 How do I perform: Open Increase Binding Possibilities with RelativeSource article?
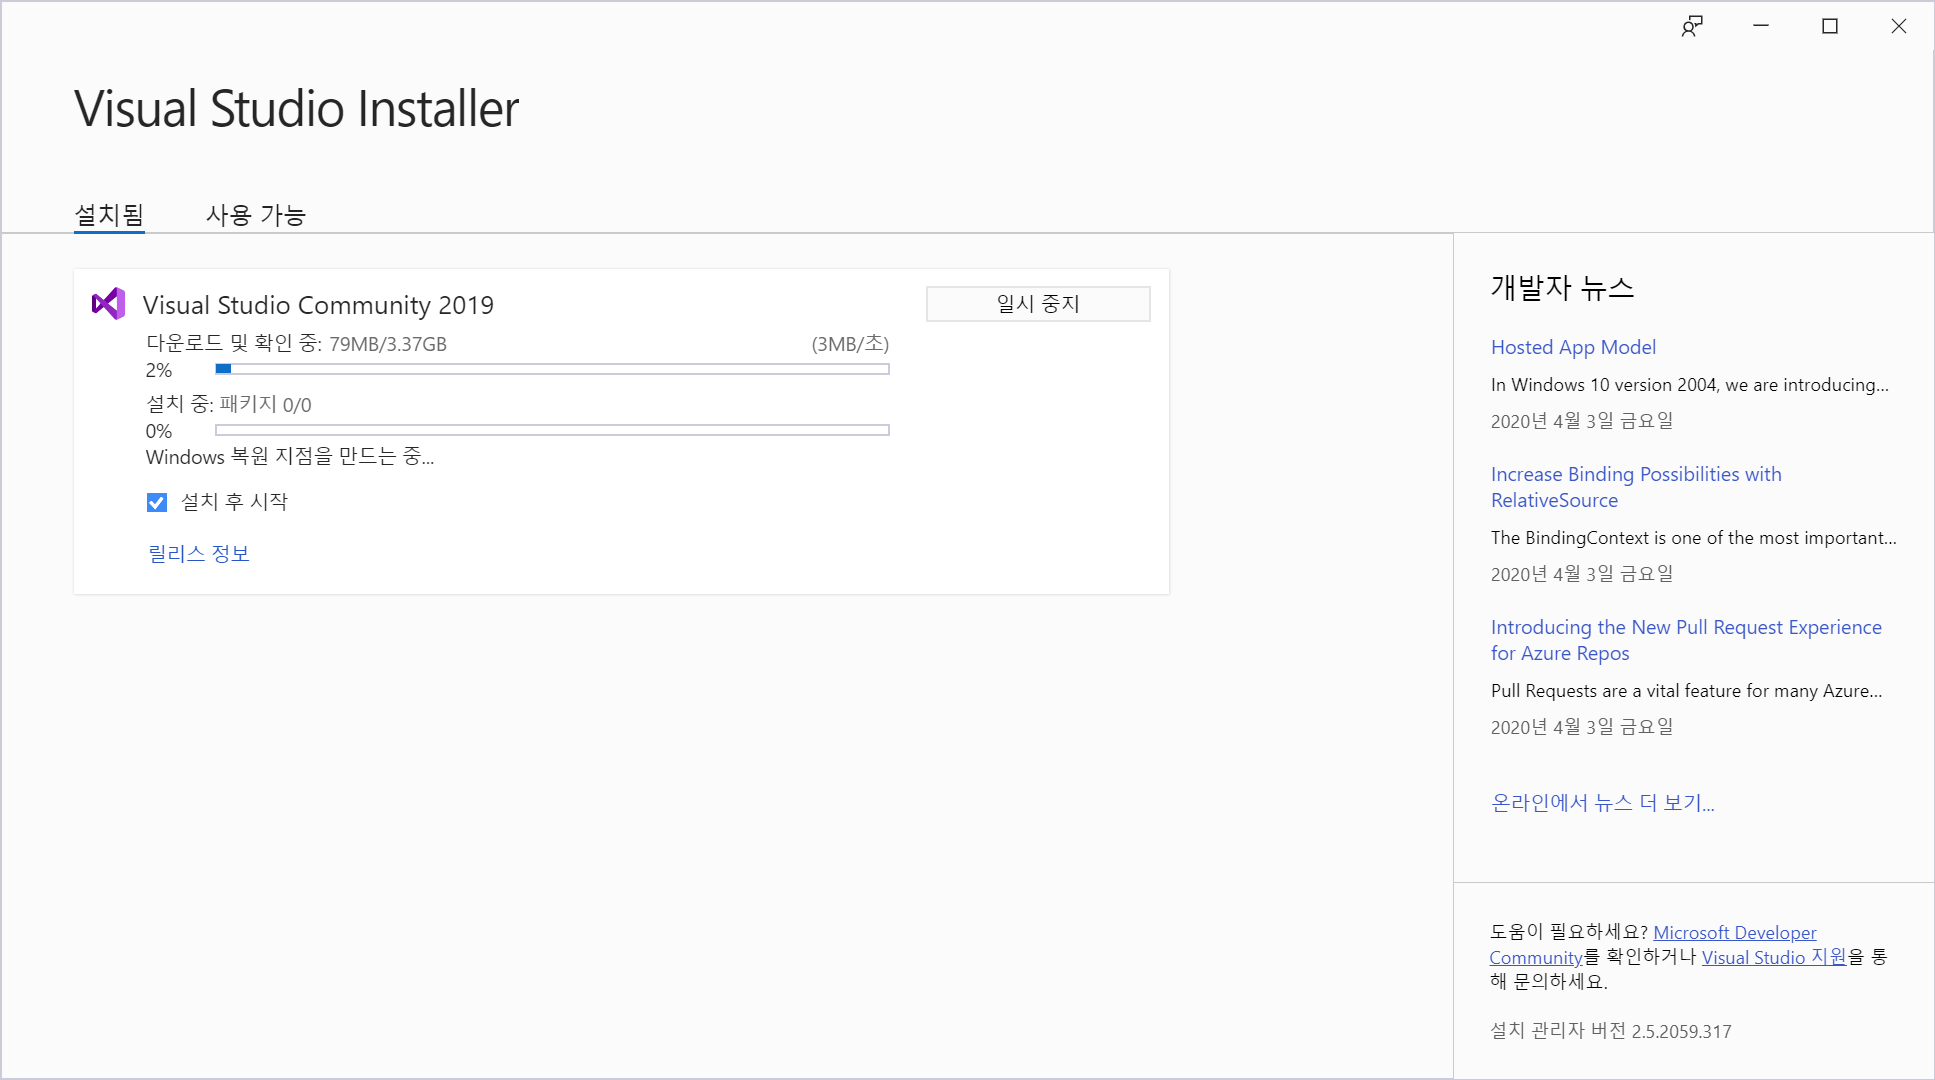click(x=1635, y=487)
